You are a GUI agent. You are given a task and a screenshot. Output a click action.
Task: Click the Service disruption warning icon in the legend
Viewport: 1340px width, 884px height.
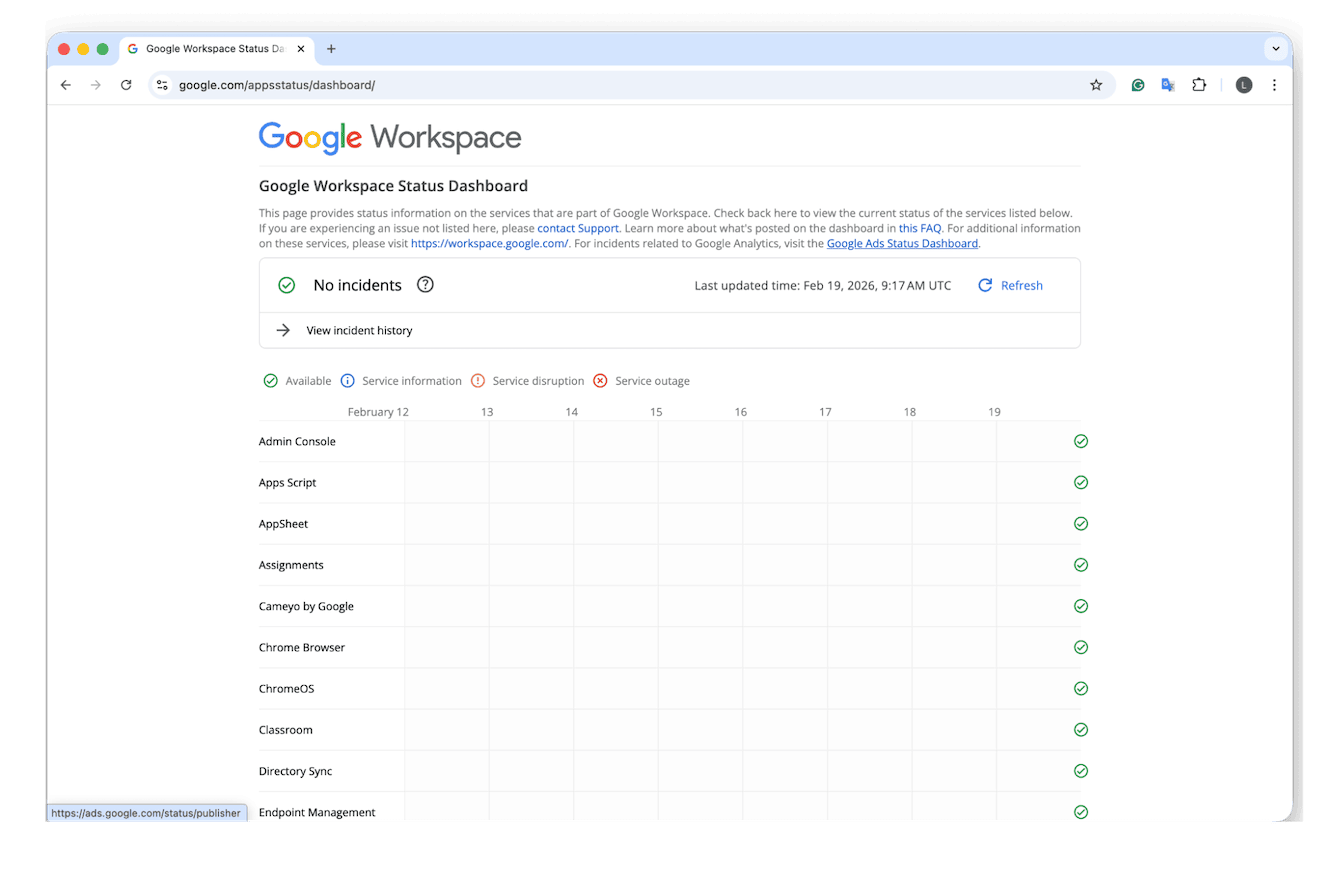point(478,380)
